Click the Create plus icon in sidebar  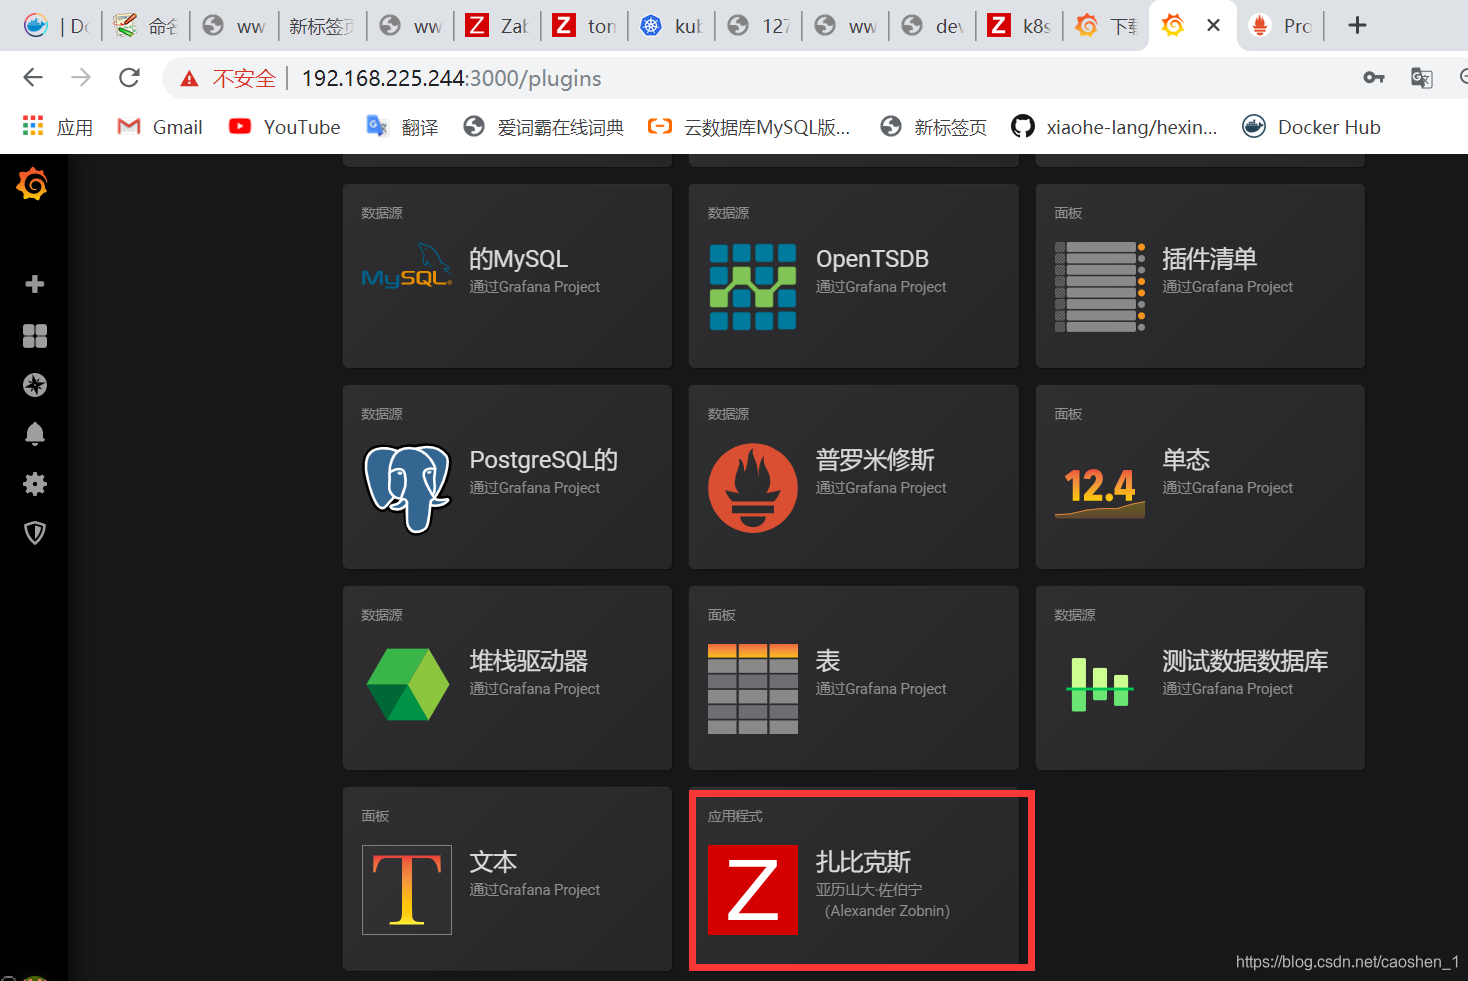[x=35, y=284]
